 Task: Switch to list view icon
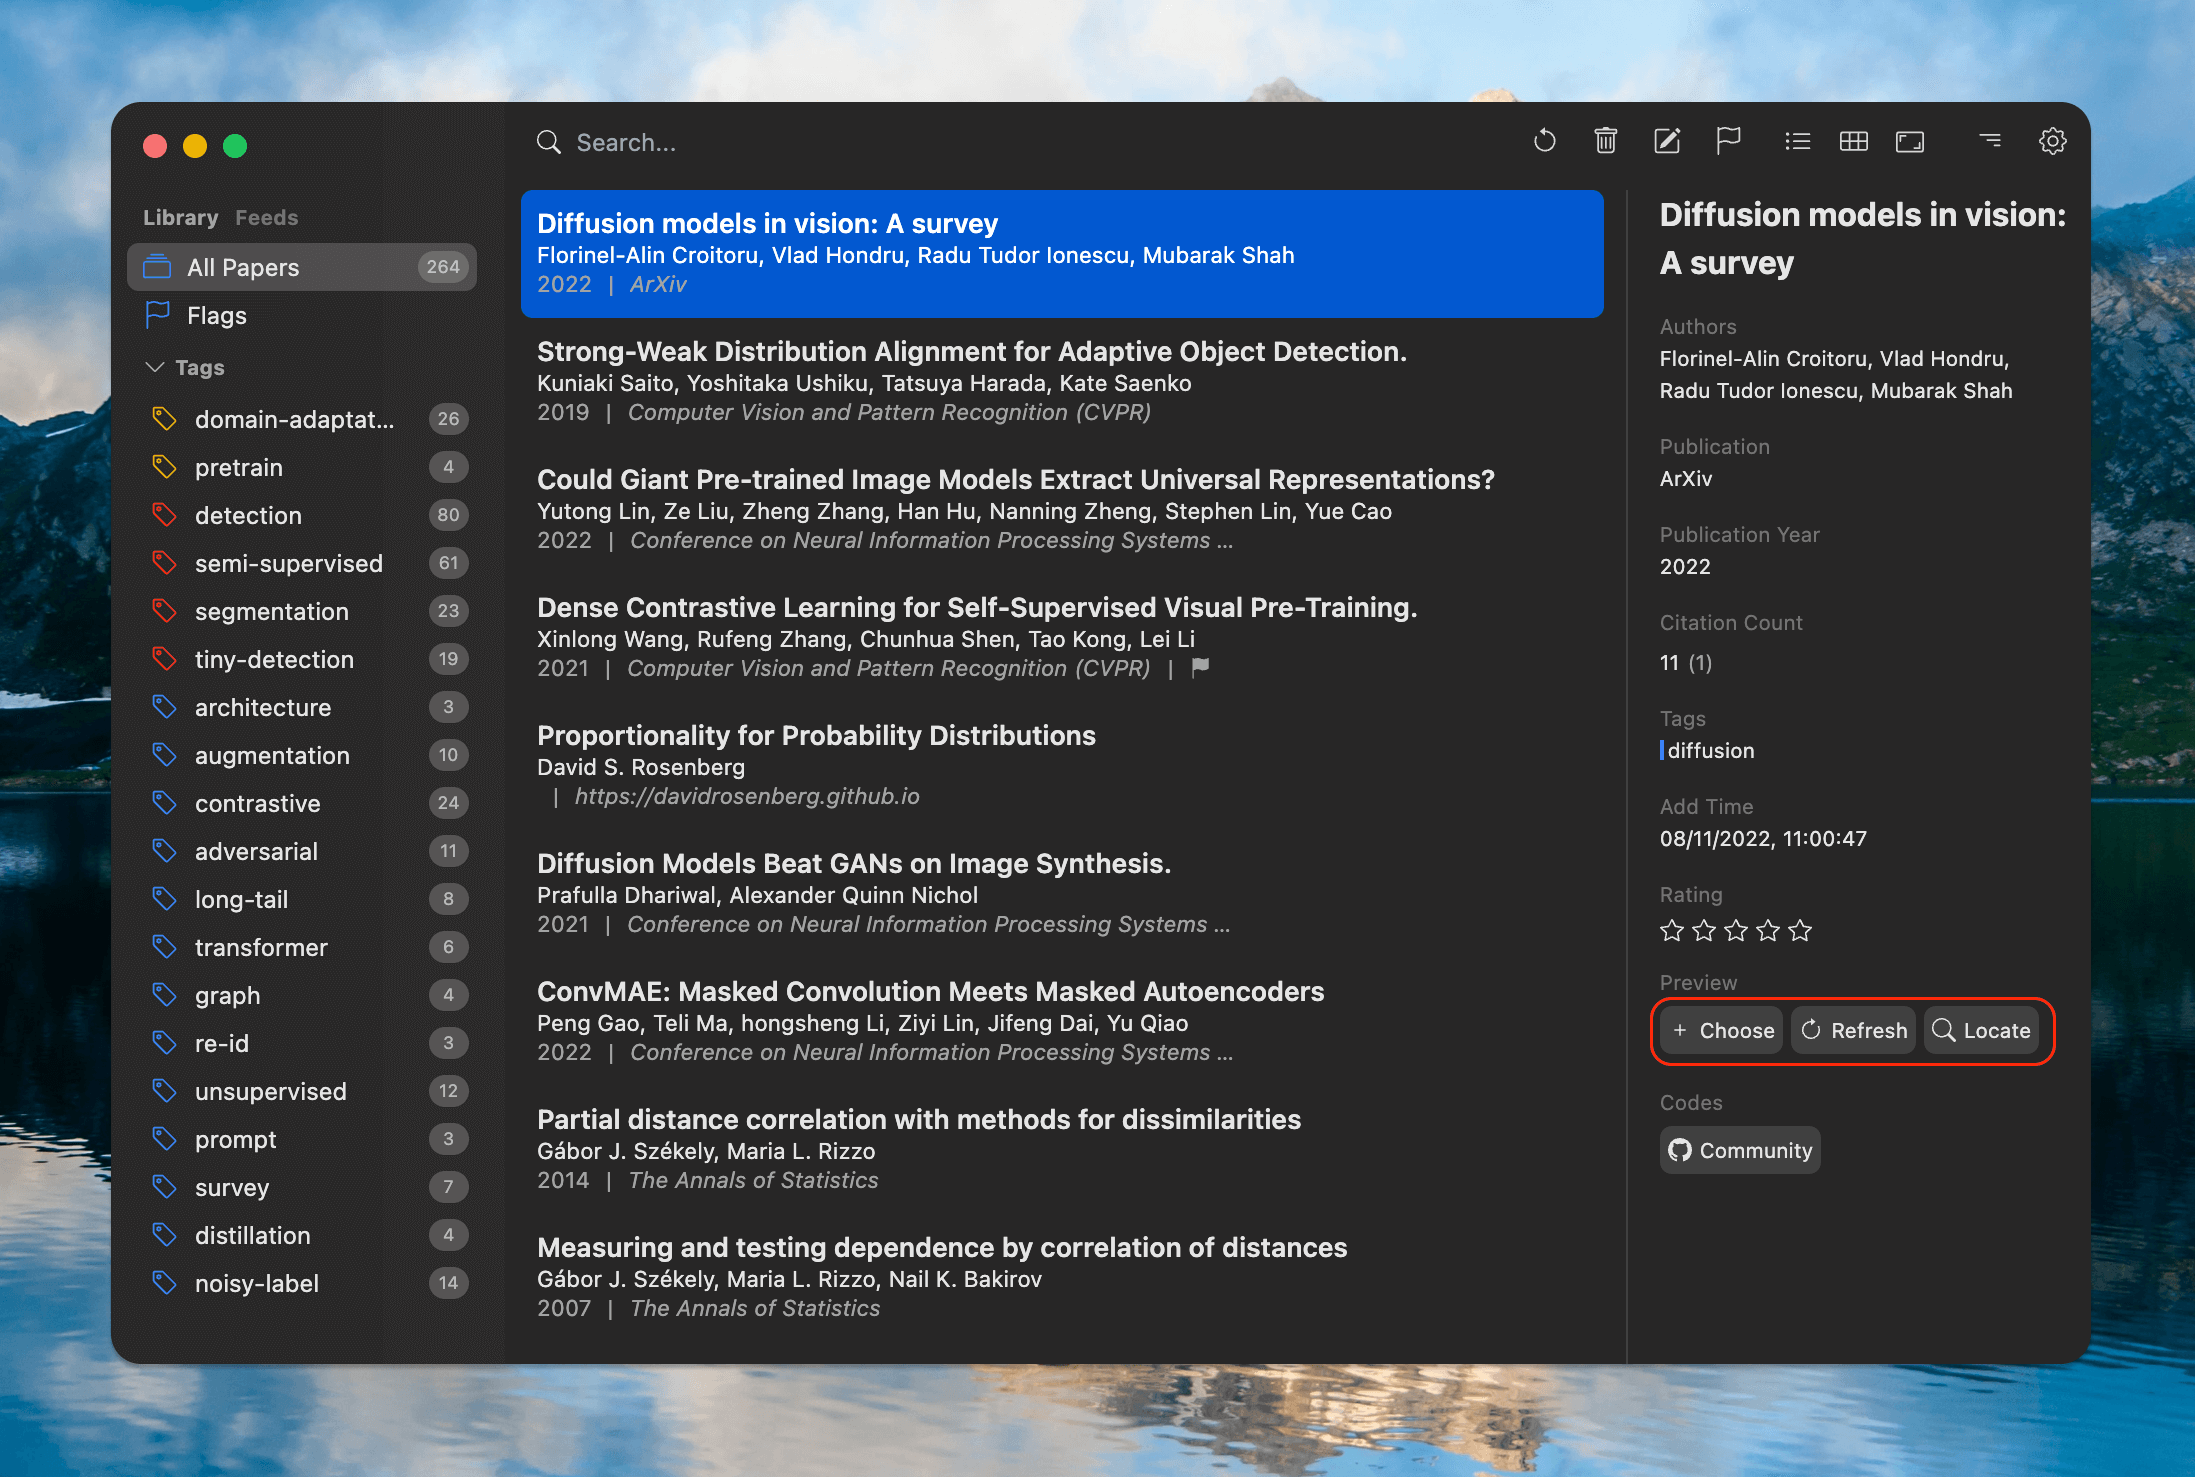click(x=1797, y=141)
